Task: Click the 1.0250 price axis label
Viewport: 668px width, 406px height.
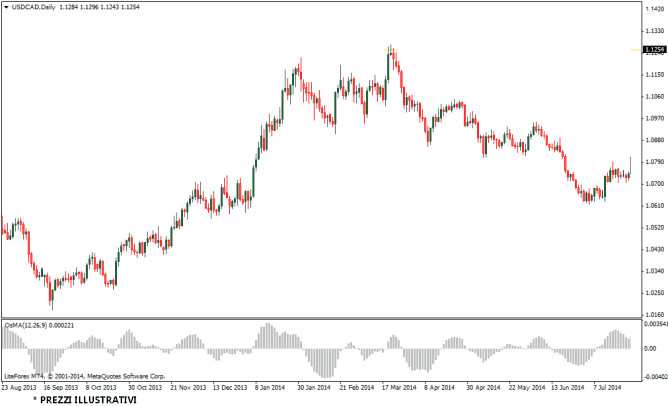Action: pyautogui.click(x=656, y=292)
